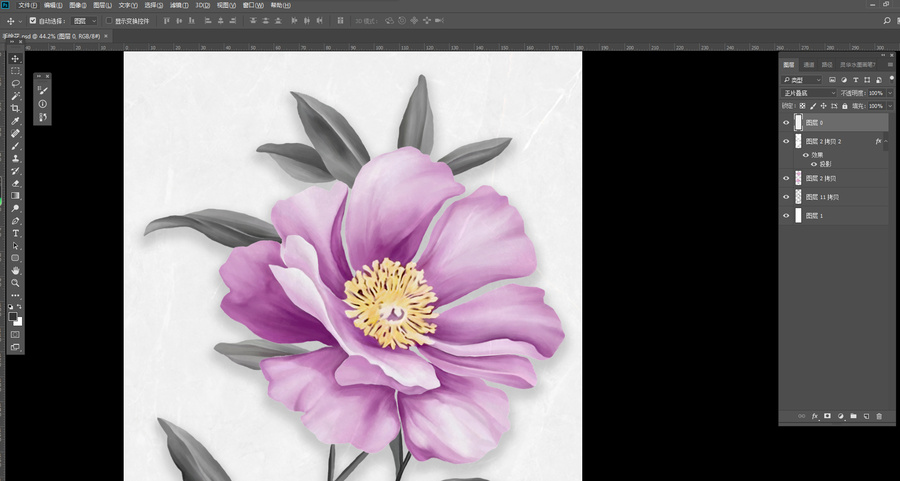This screenshot has height=481, width=900.
Task: Select the Eyedropper tool
Action: 15,121
